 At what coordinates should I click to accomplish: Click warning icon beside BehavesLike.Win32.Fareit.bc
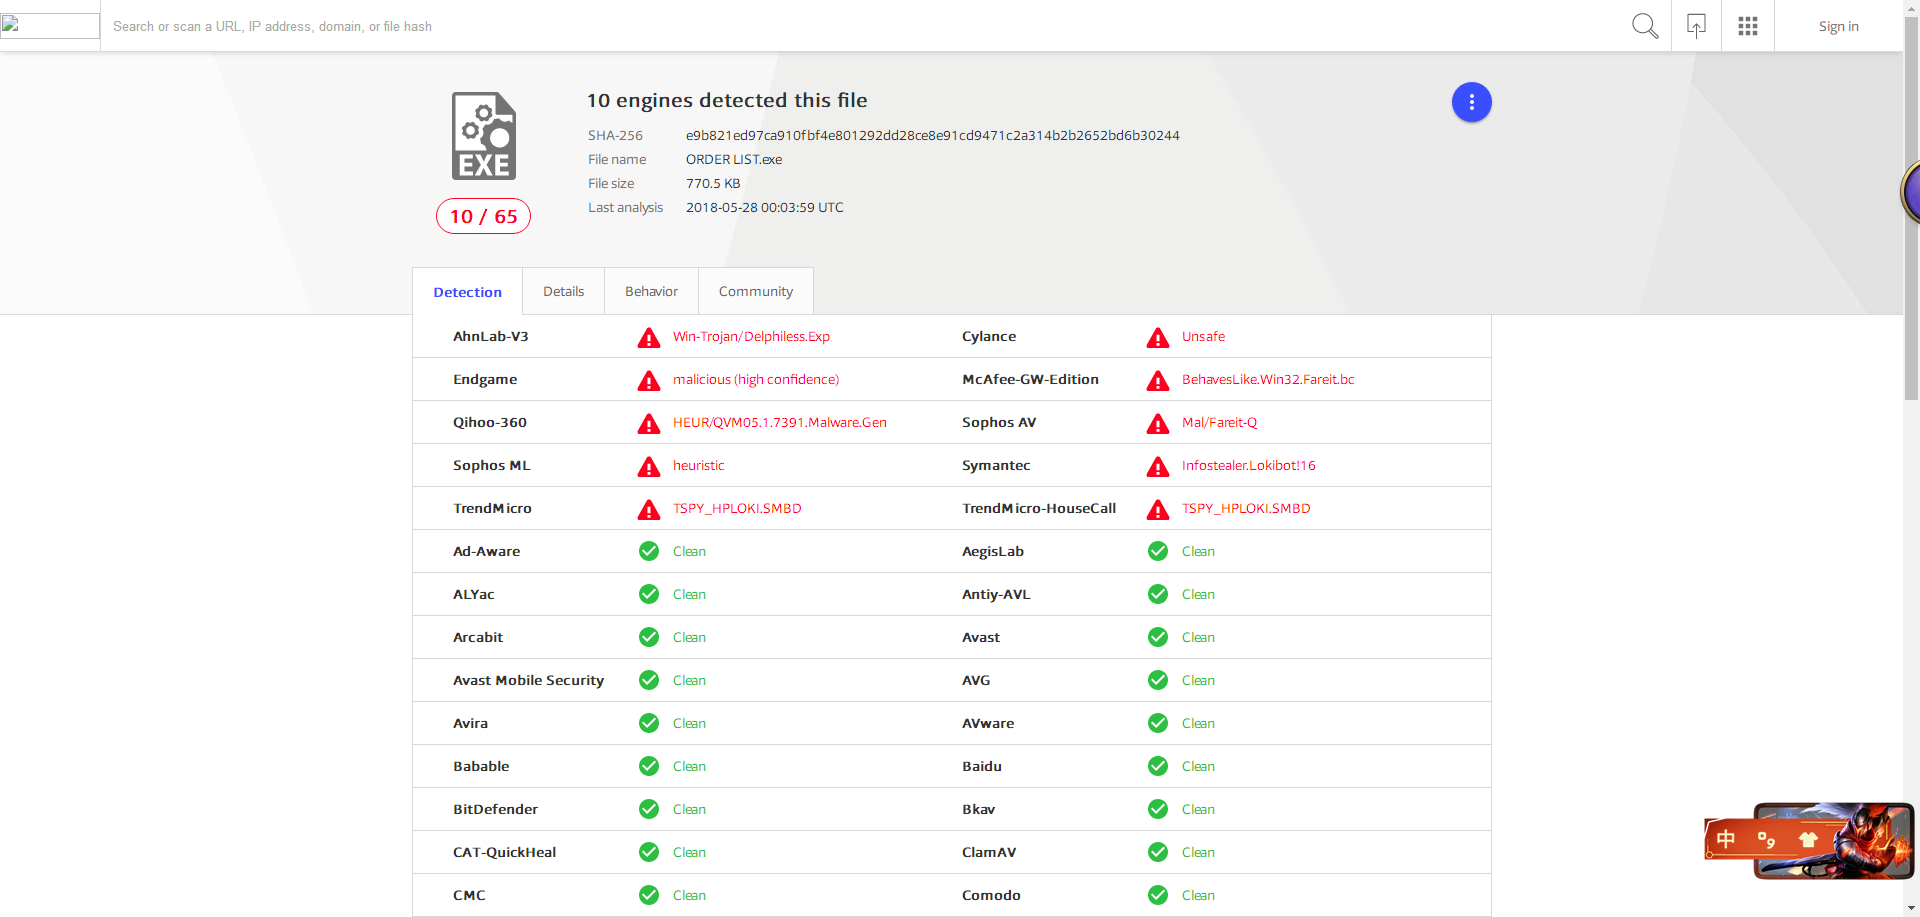tap(1158, 380)
